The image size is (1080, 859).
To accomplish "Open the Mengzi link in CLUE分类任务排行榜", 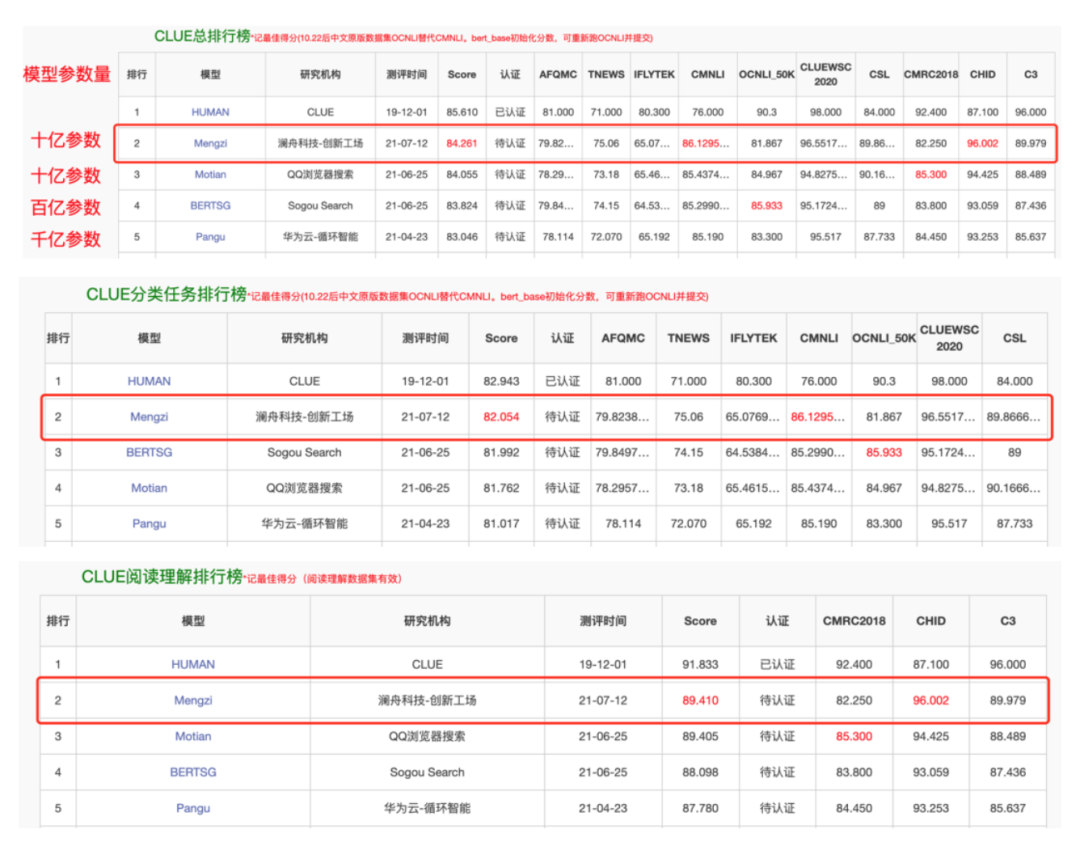I will point(149,417).
